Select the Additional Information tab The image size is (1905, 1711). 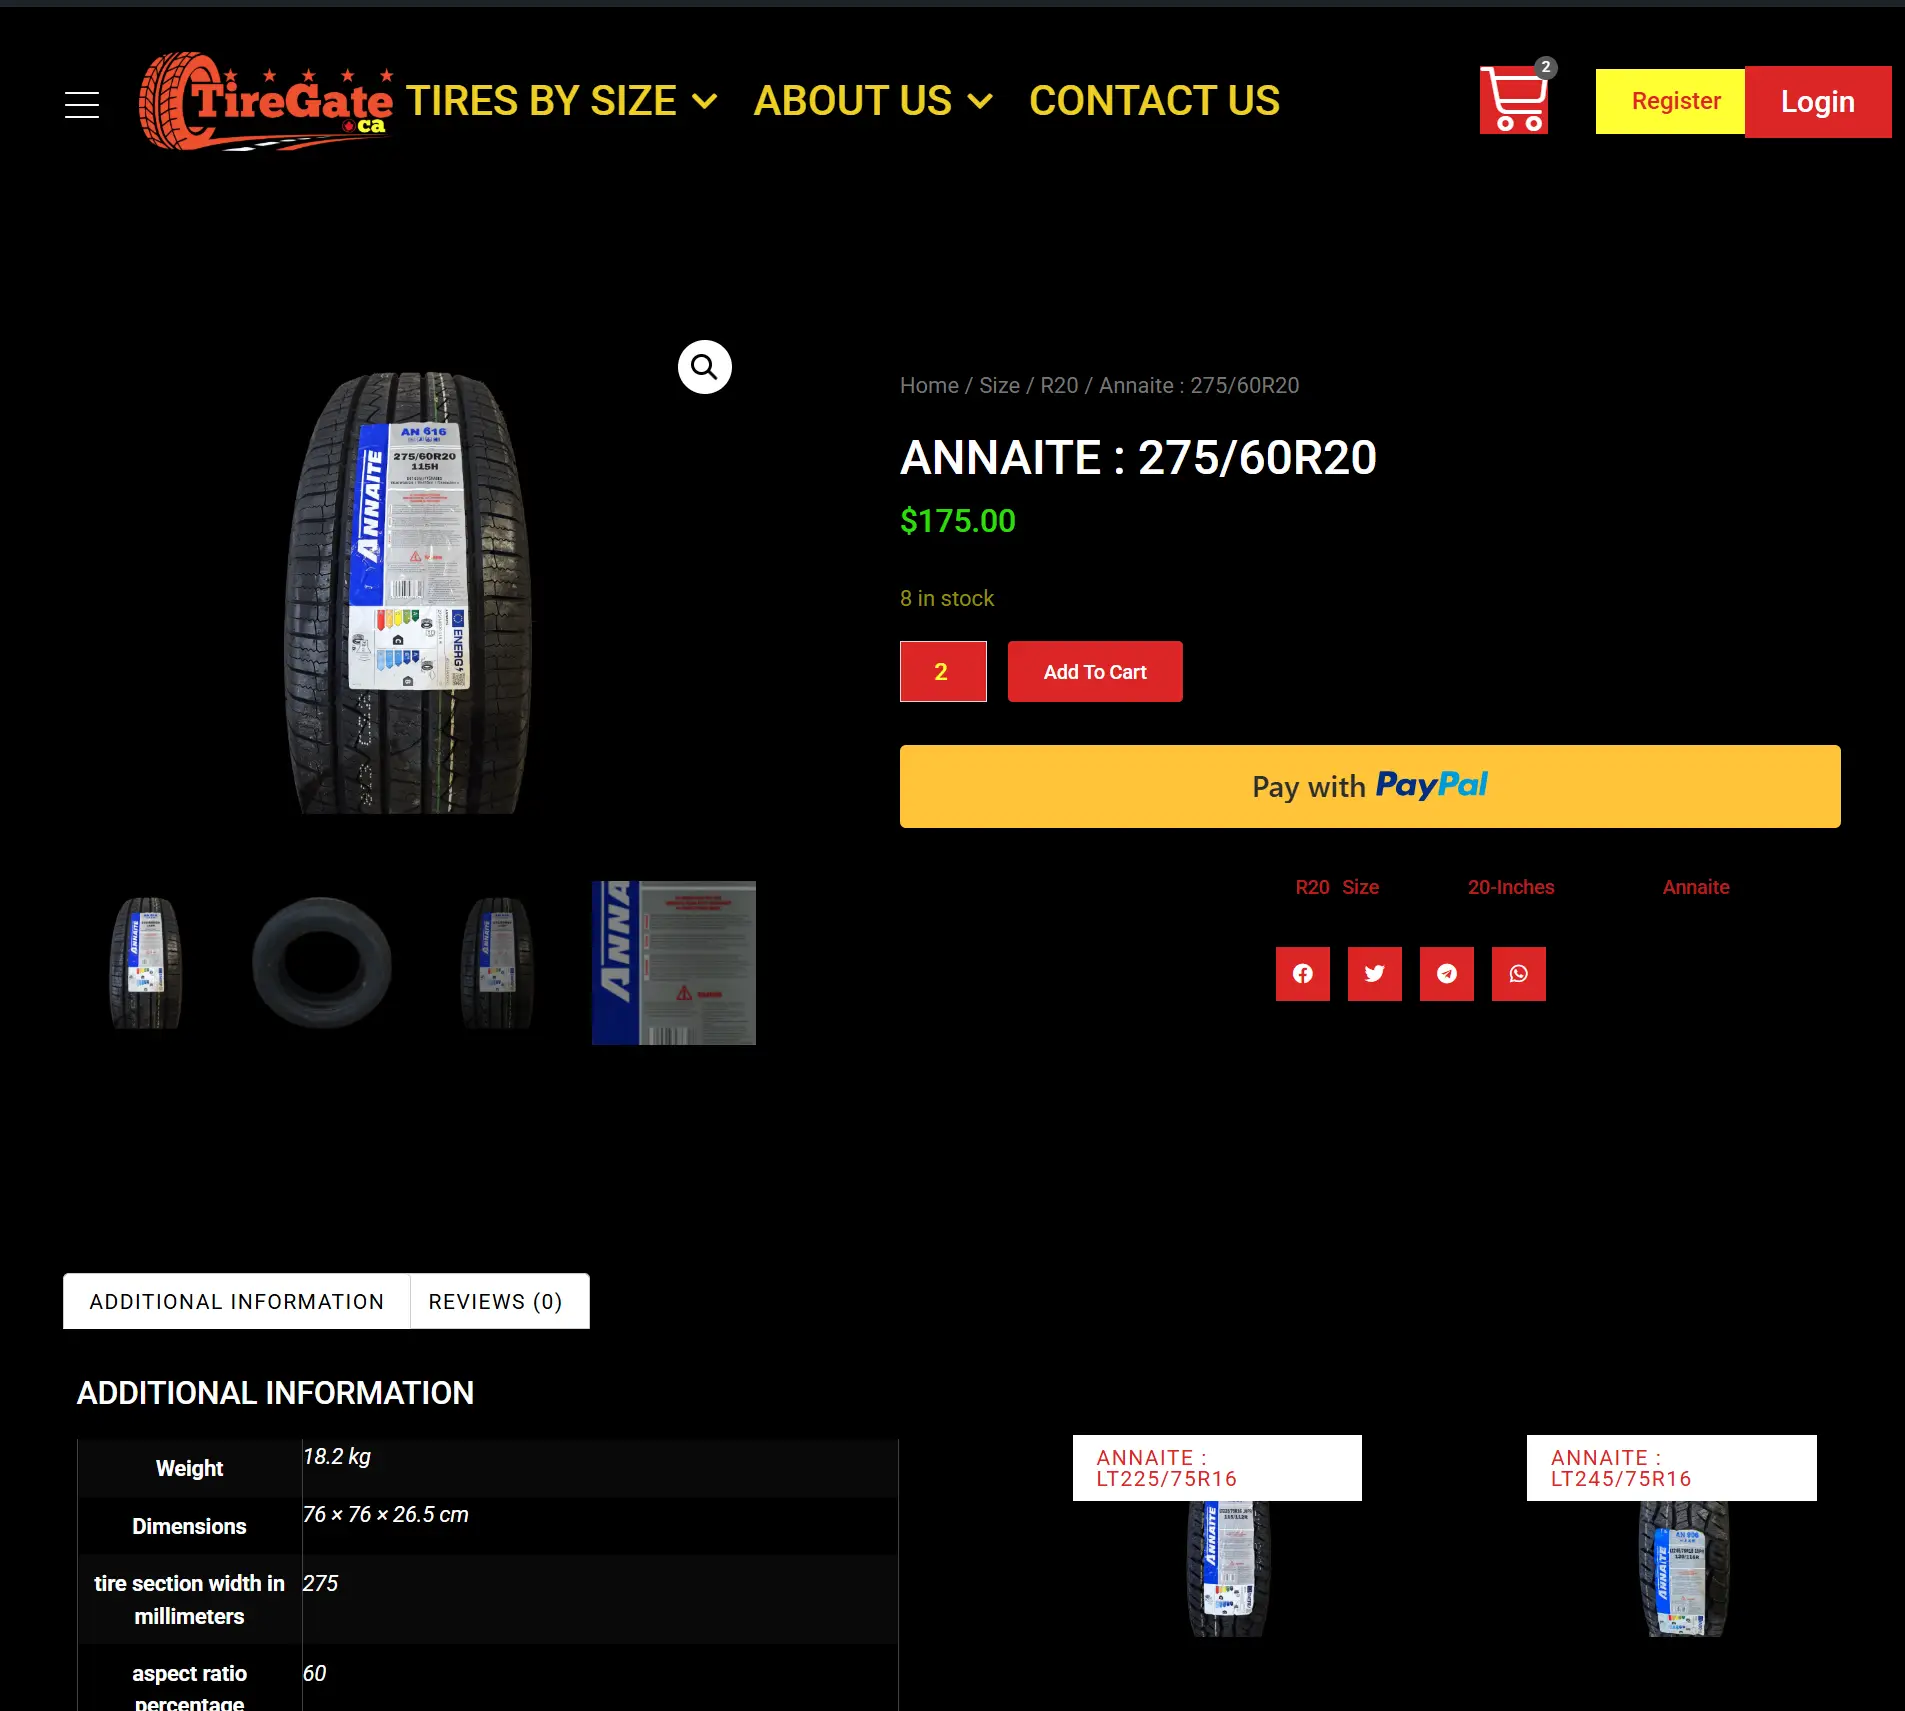coord(237,1301)
